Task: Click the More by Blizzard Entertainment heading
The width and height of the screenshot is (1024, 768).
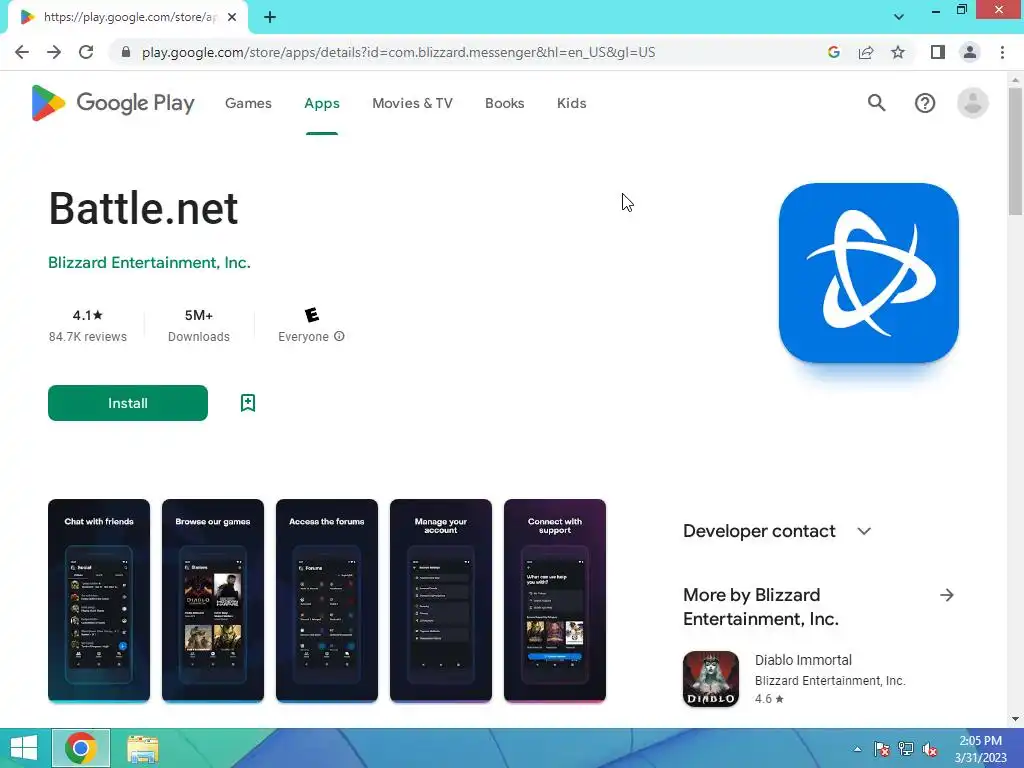Action: coord(761,607)
